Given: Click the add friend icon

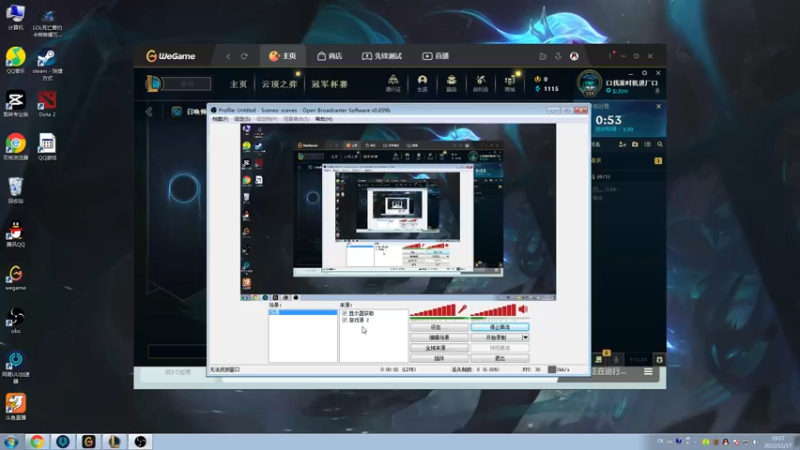Looking at the screenshot, I should click(622, 144).
